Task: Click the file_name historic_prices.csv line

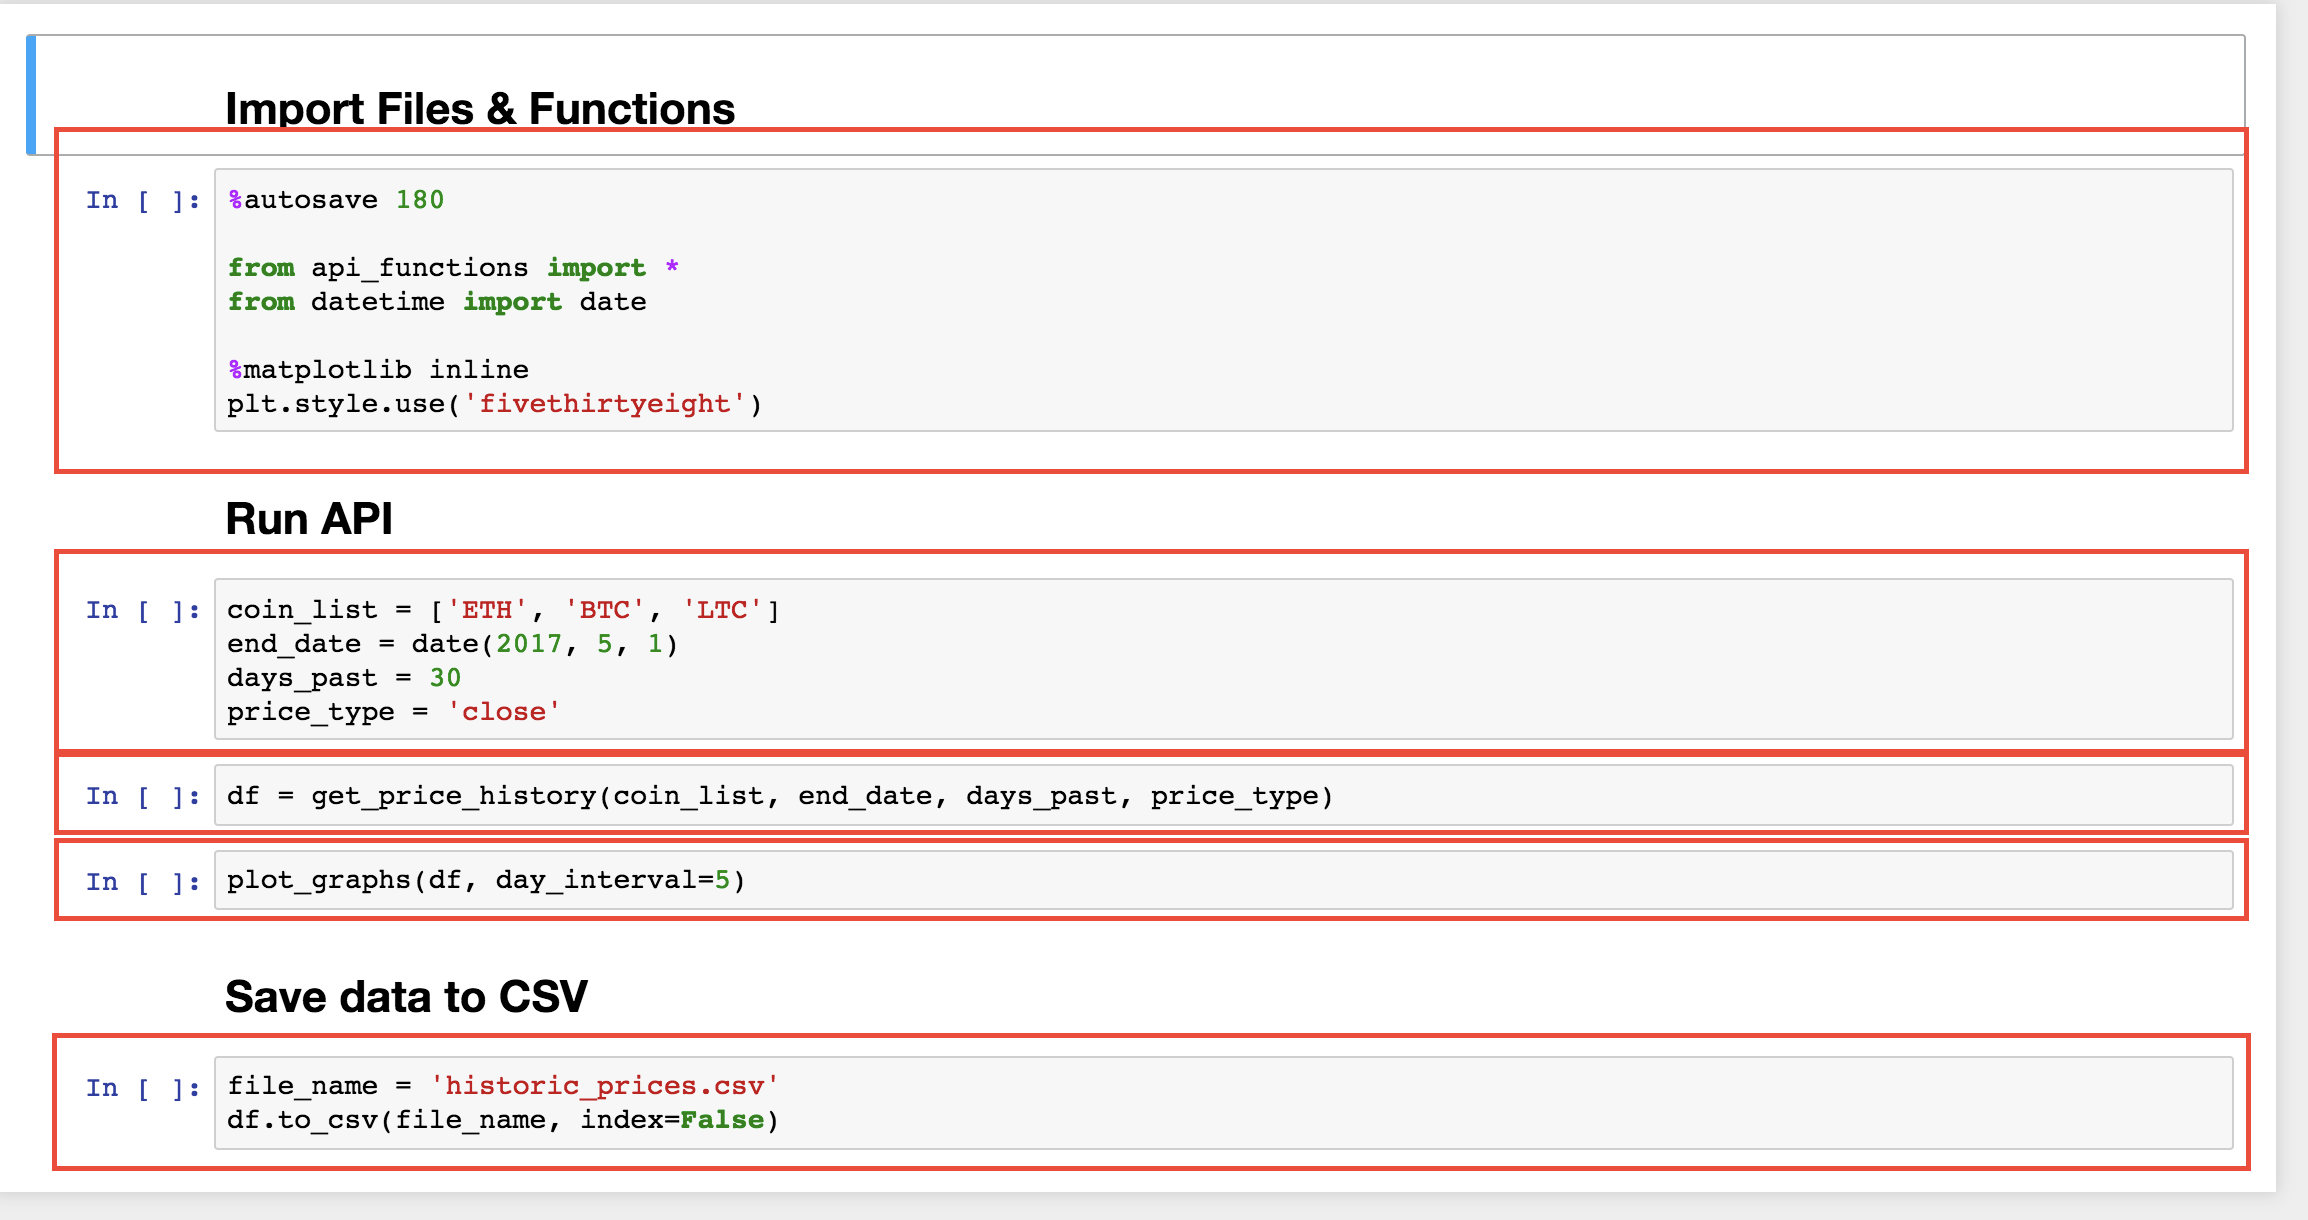Action: (x=503, y=1086)
